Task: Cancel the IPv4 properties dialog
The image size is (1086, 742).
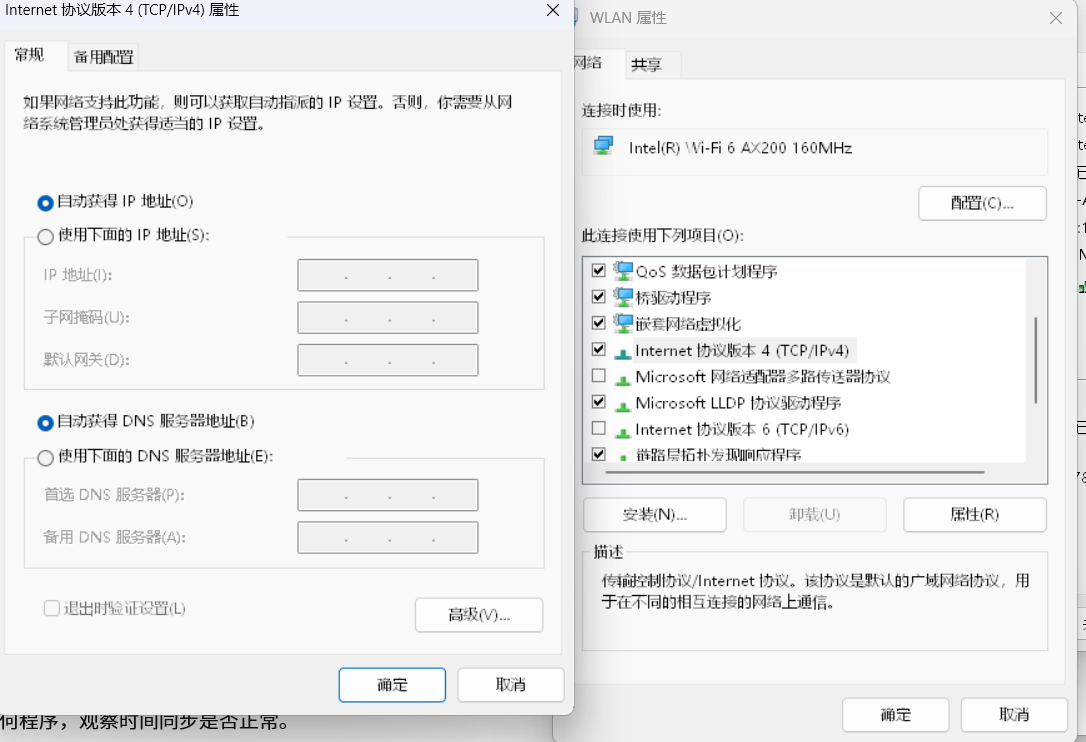Action: 510,684
